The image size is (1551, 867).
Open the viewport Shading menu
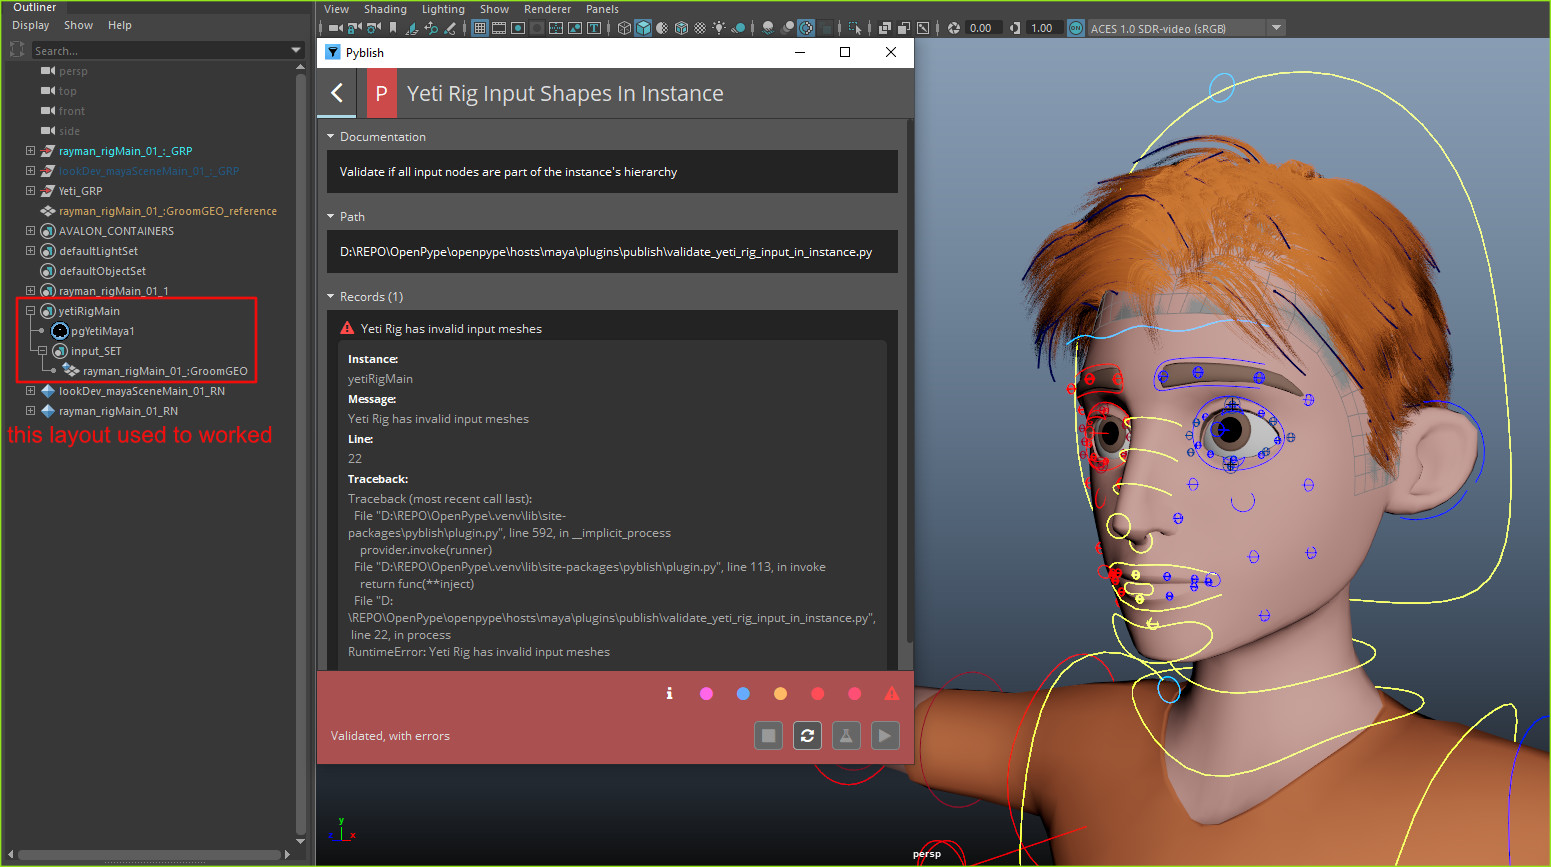point(385,9)
